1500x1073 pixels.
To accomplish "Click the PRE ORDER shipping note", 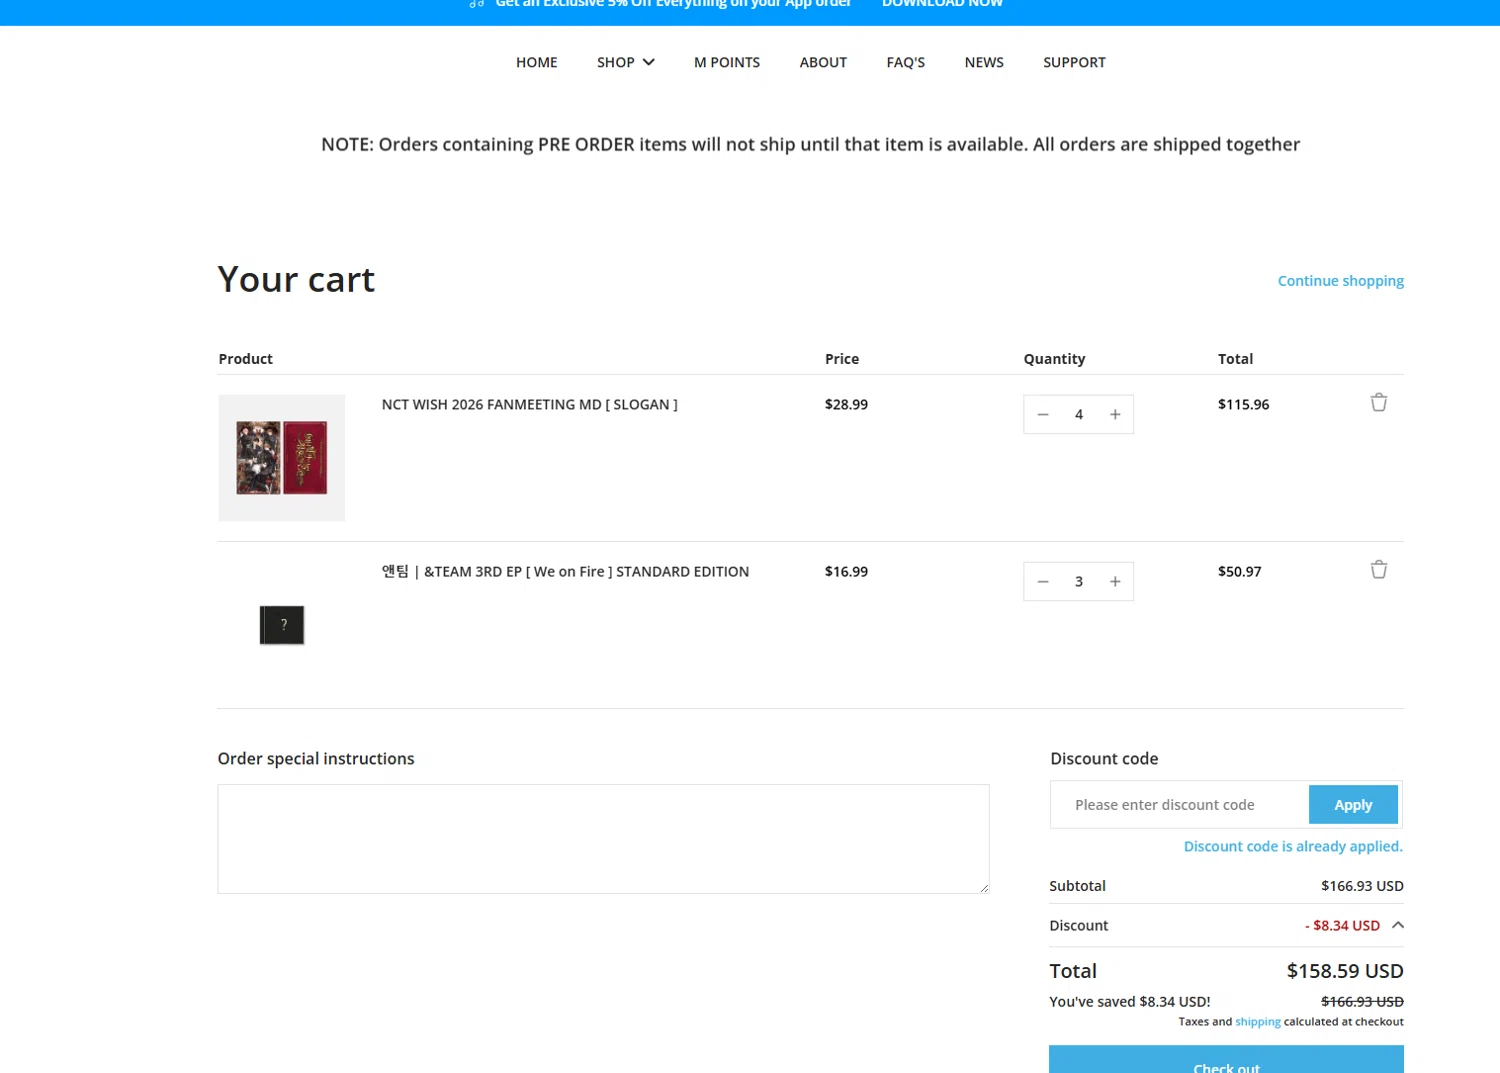I will (810, 144).
